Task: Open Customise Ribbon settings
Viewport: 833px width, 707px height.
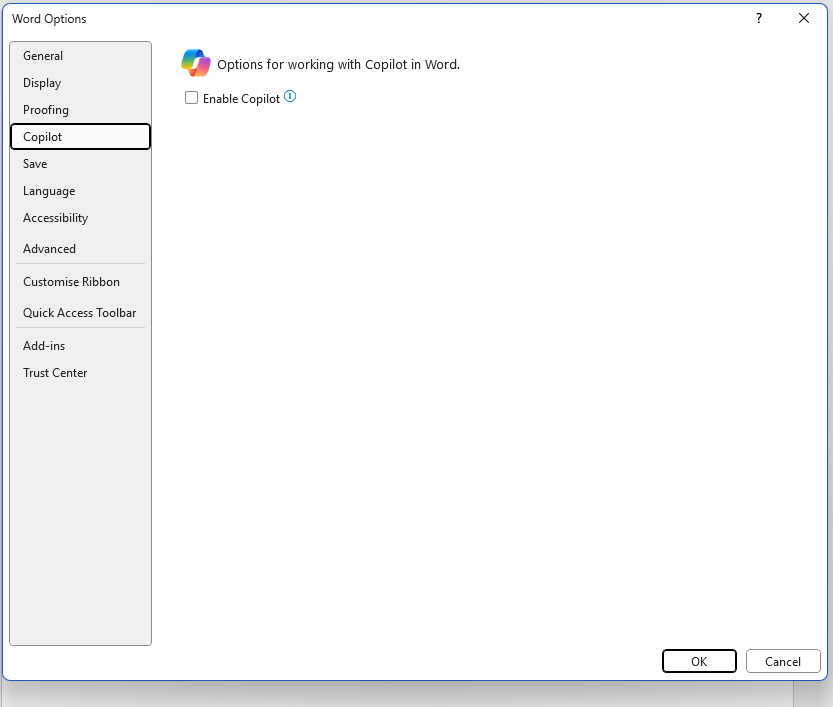Action: pos(81,282)
